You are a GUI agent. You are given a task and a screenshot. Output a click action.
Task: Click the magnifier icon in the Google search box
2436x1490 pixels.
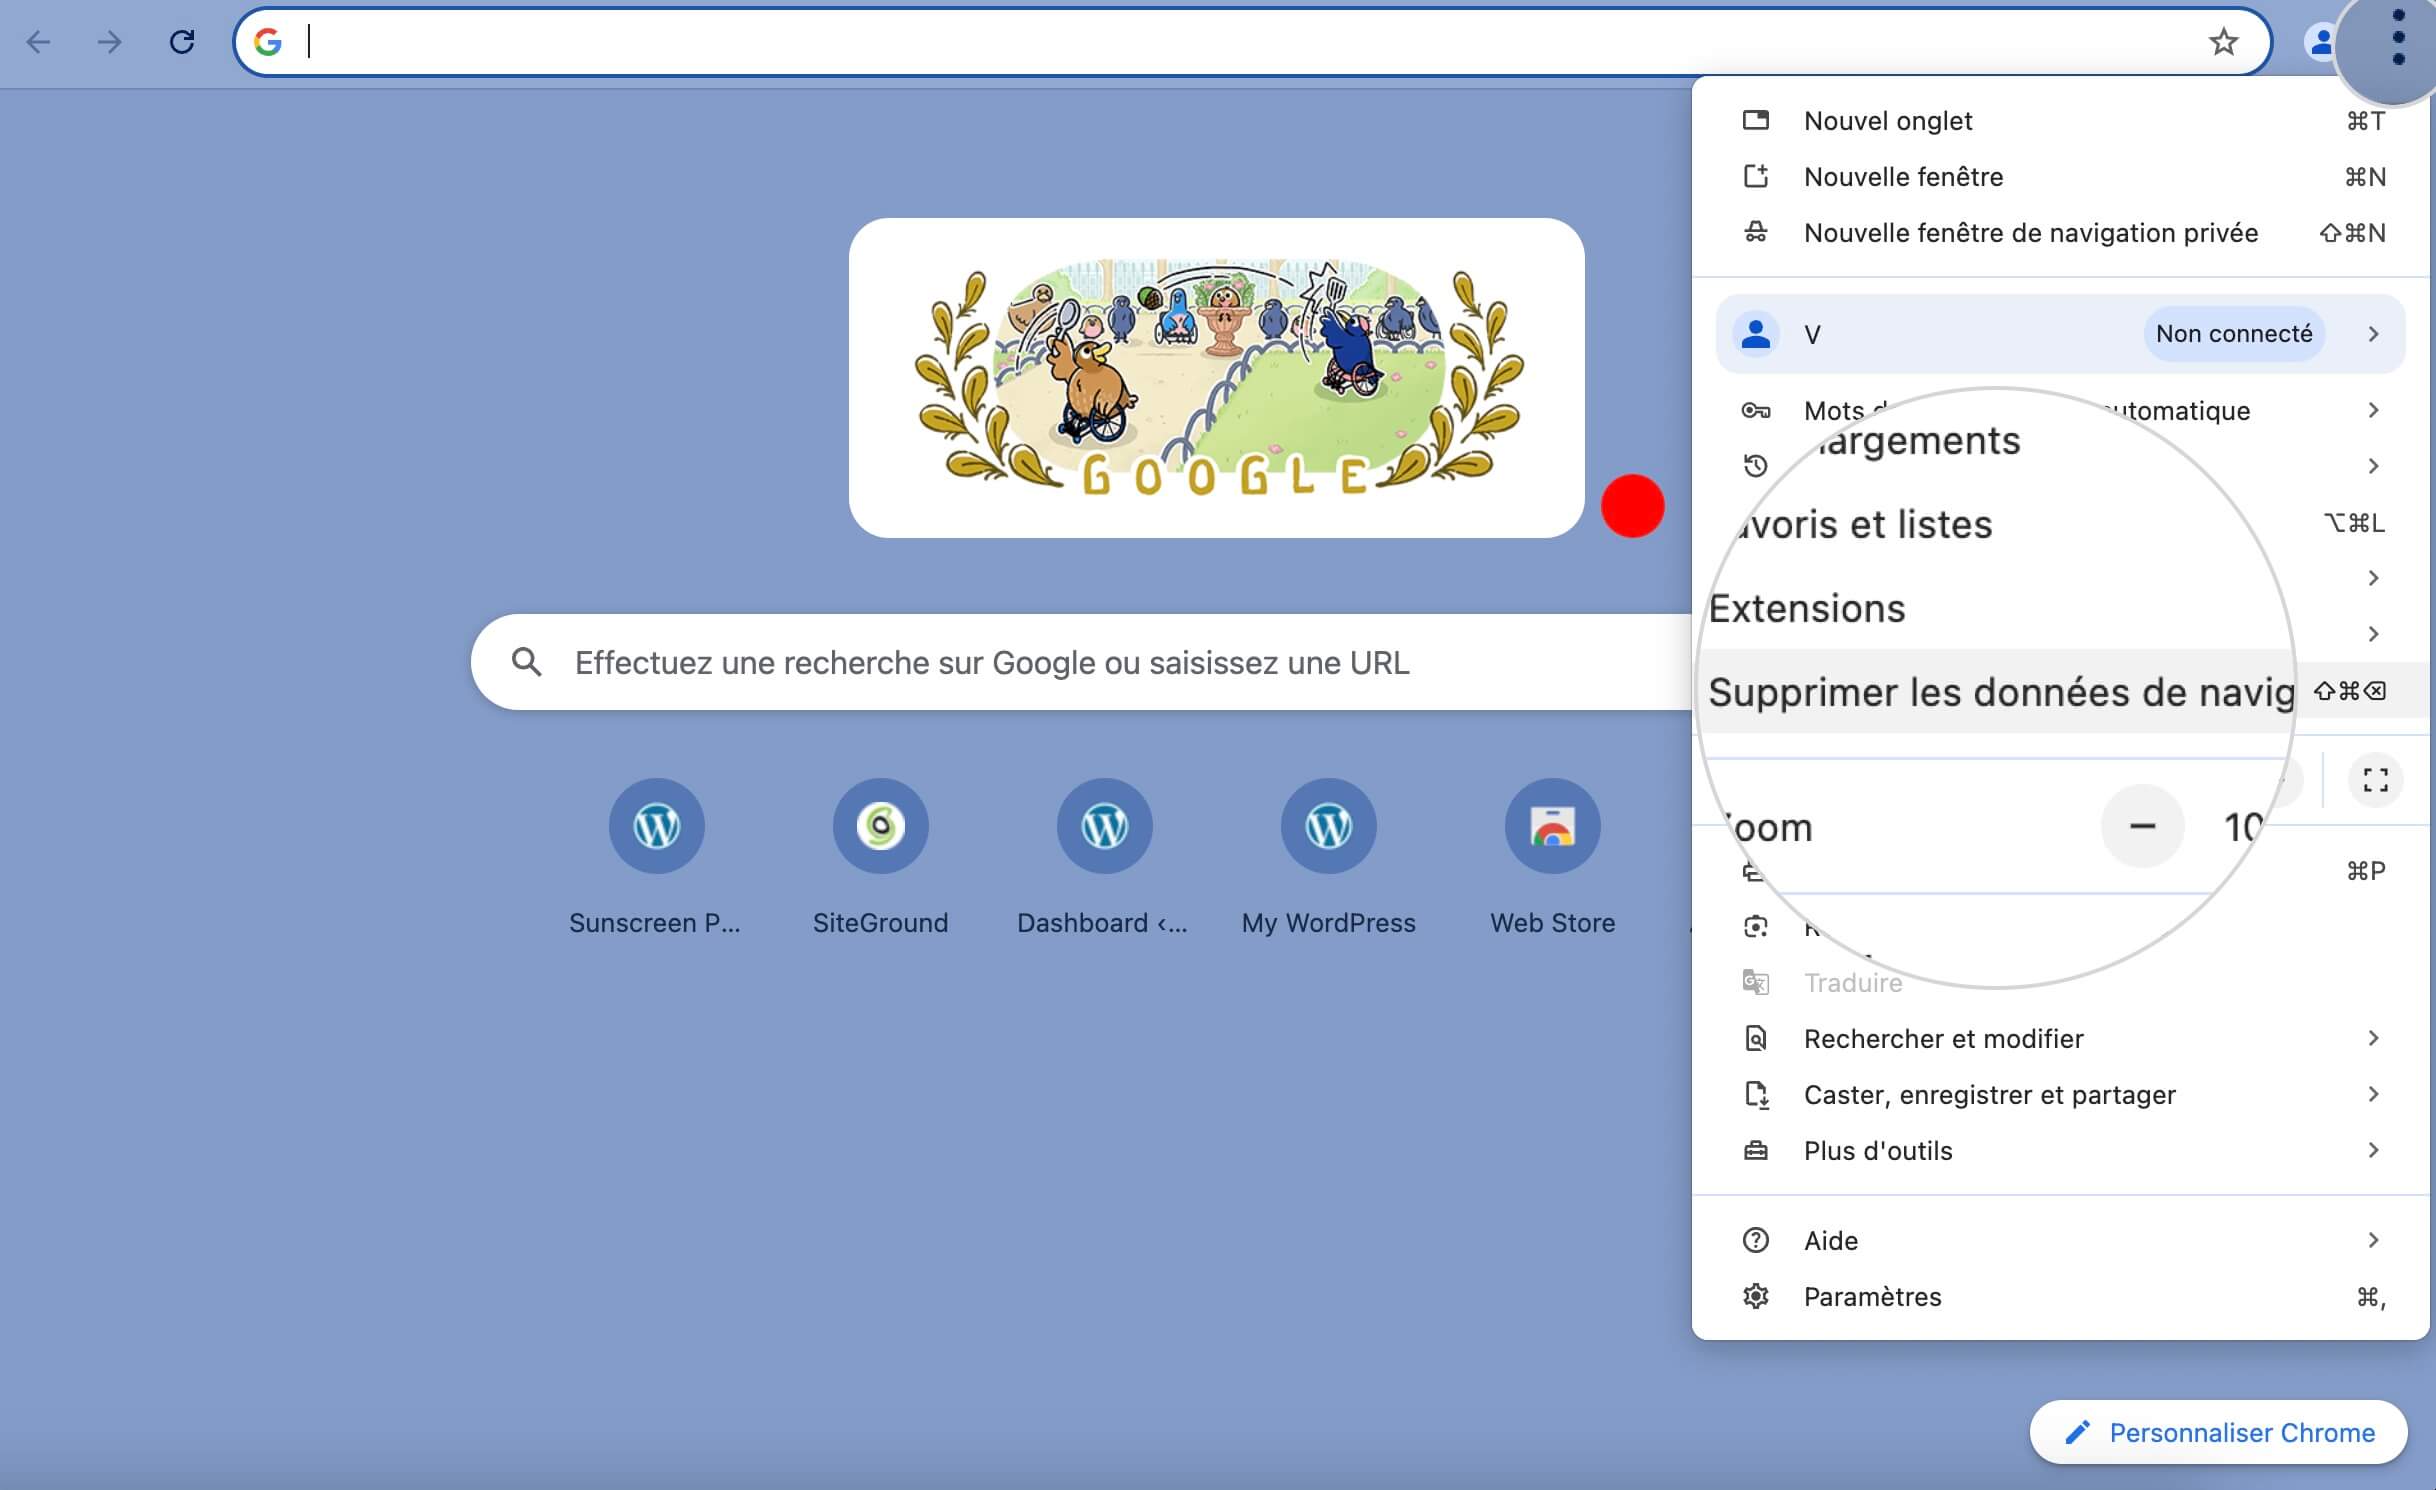[526, 662]
